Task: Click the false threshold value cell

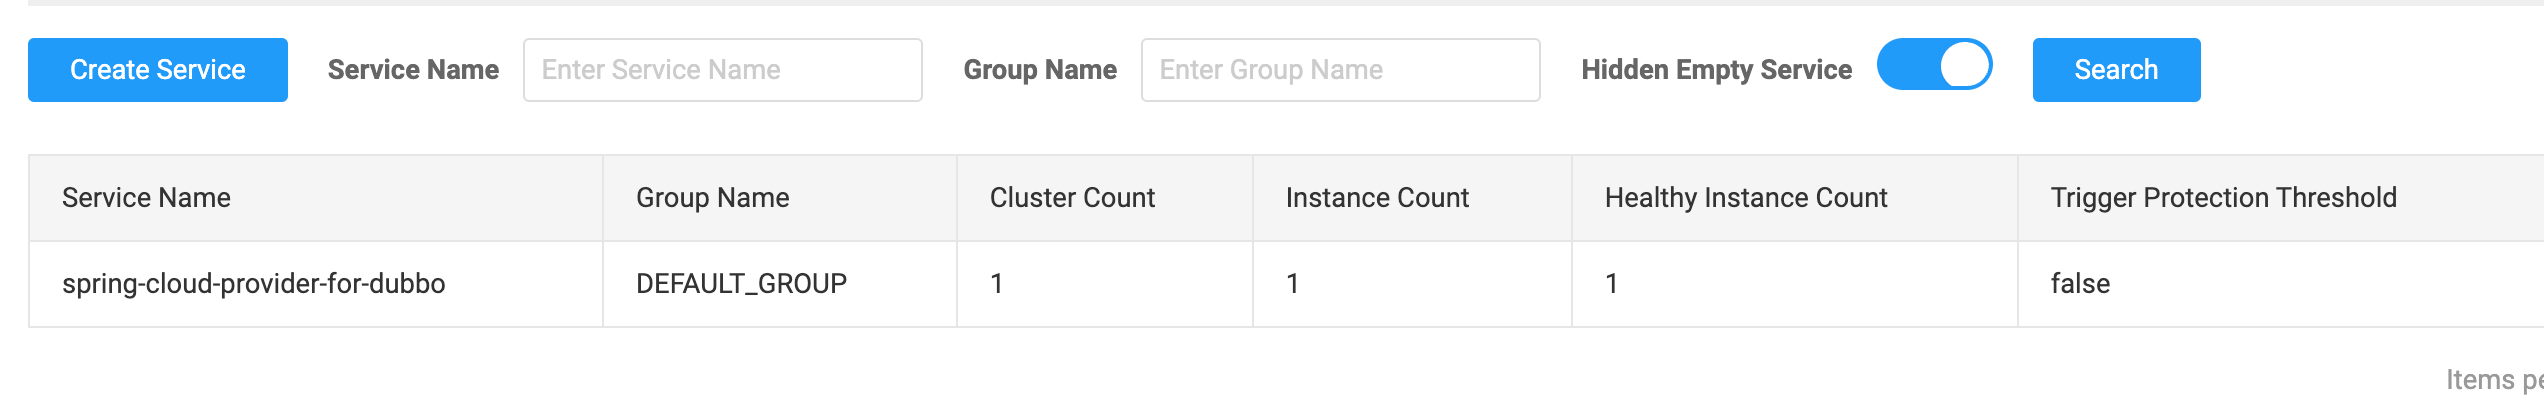Action: [2281, 284]
